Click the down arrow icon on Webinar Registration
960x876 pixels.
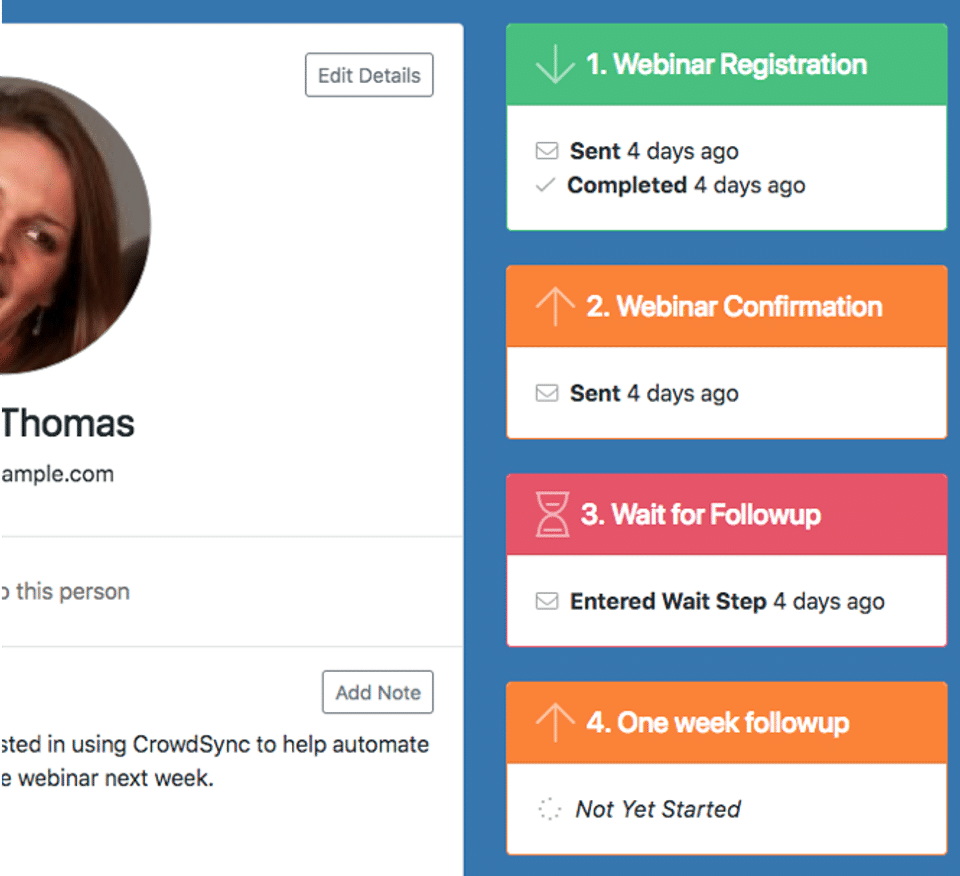click(x=555, y=65)
